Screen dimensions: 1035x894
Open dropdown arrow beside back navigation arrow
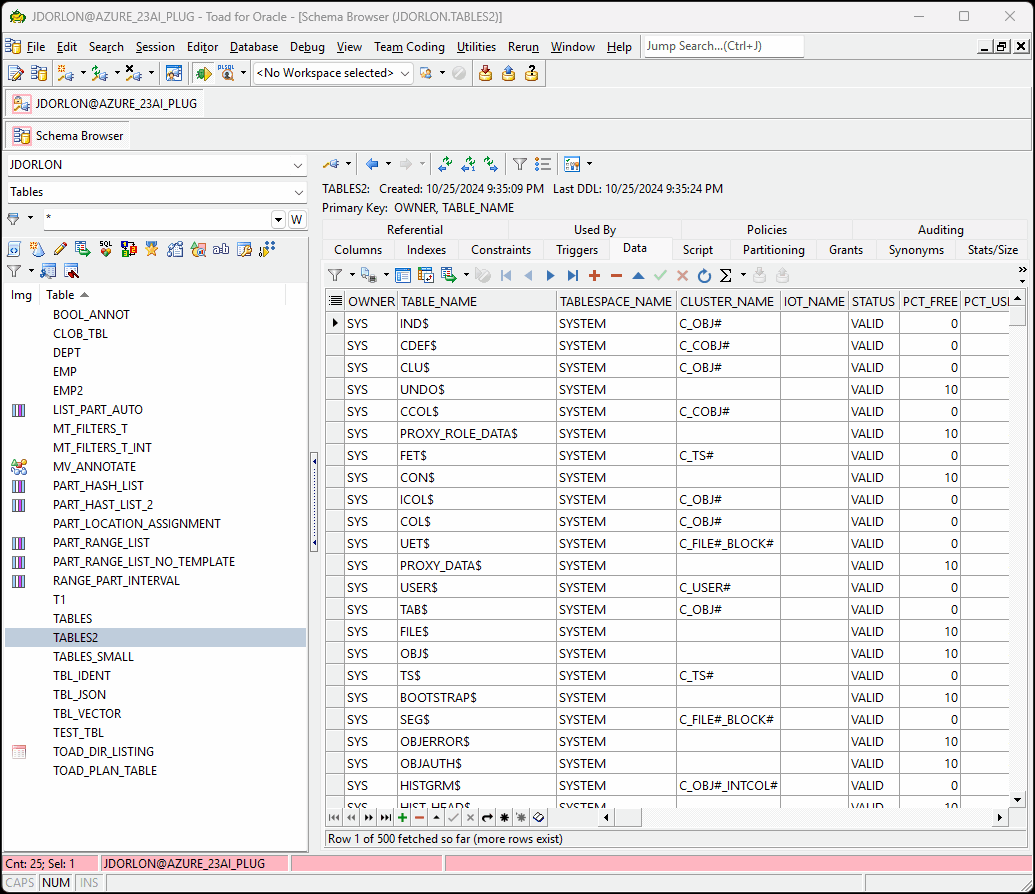click(x=388, y=164)
